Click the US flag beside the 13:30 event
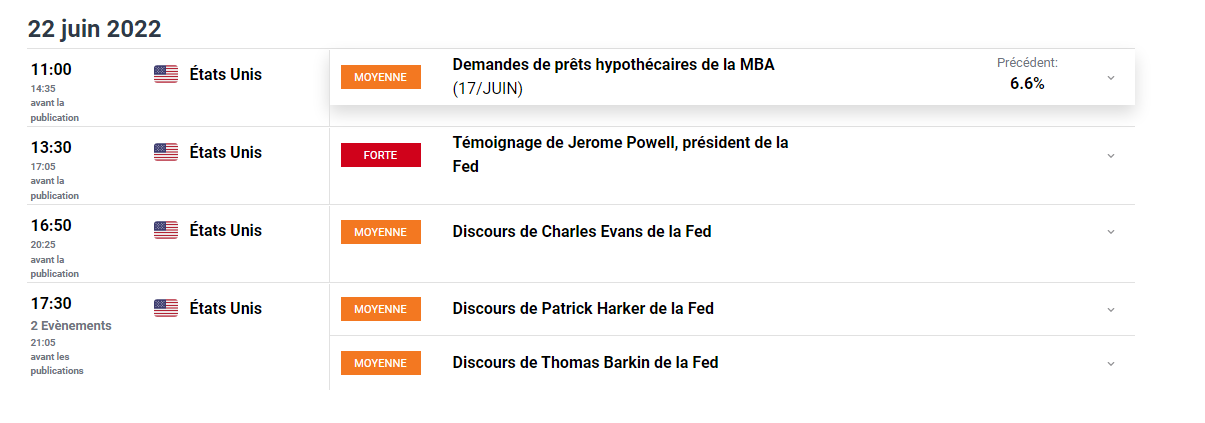Image resolution: width=1205 pixels, height=423 pixels. coord(166,152)
